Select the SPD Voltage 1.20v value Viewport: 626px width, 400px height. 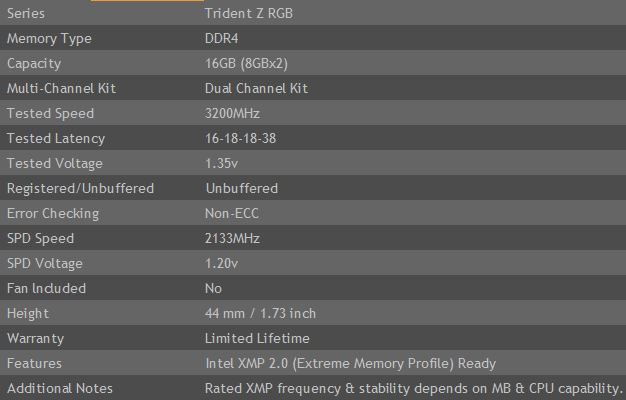click(222, 263)
